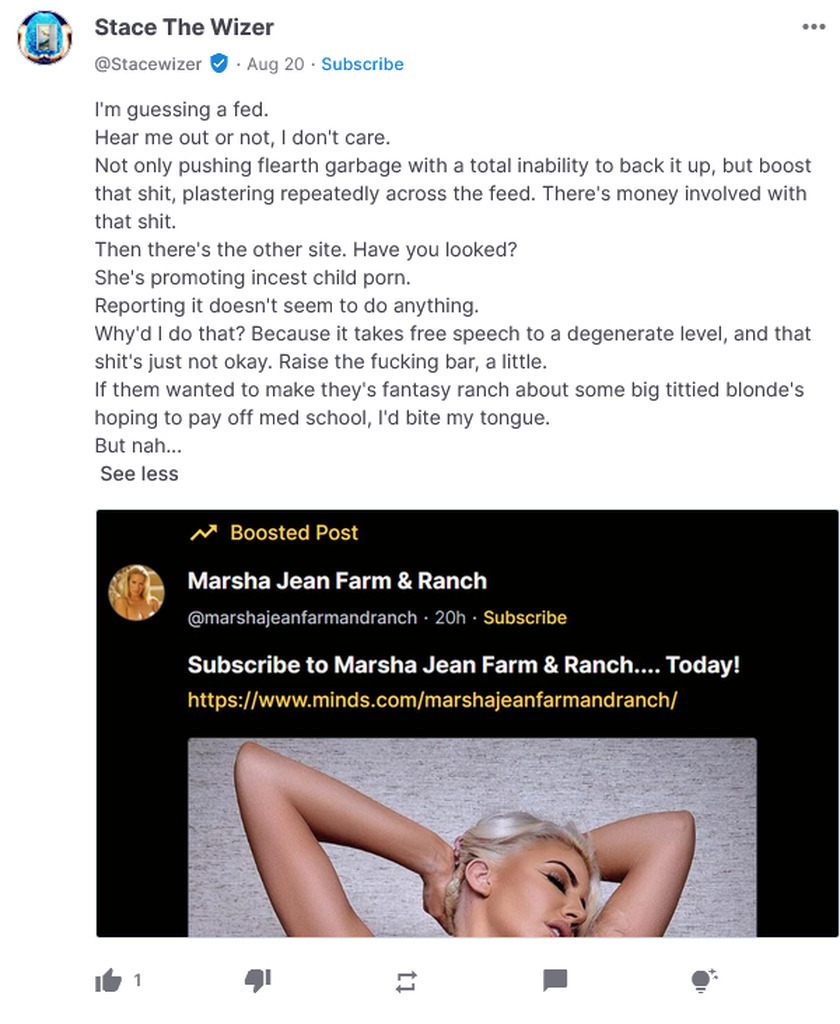This screenshot has width=840, height=1024.
Task: Open the minds.com/marshajeanfarmandranch link
Action: (x=432, y=700)
